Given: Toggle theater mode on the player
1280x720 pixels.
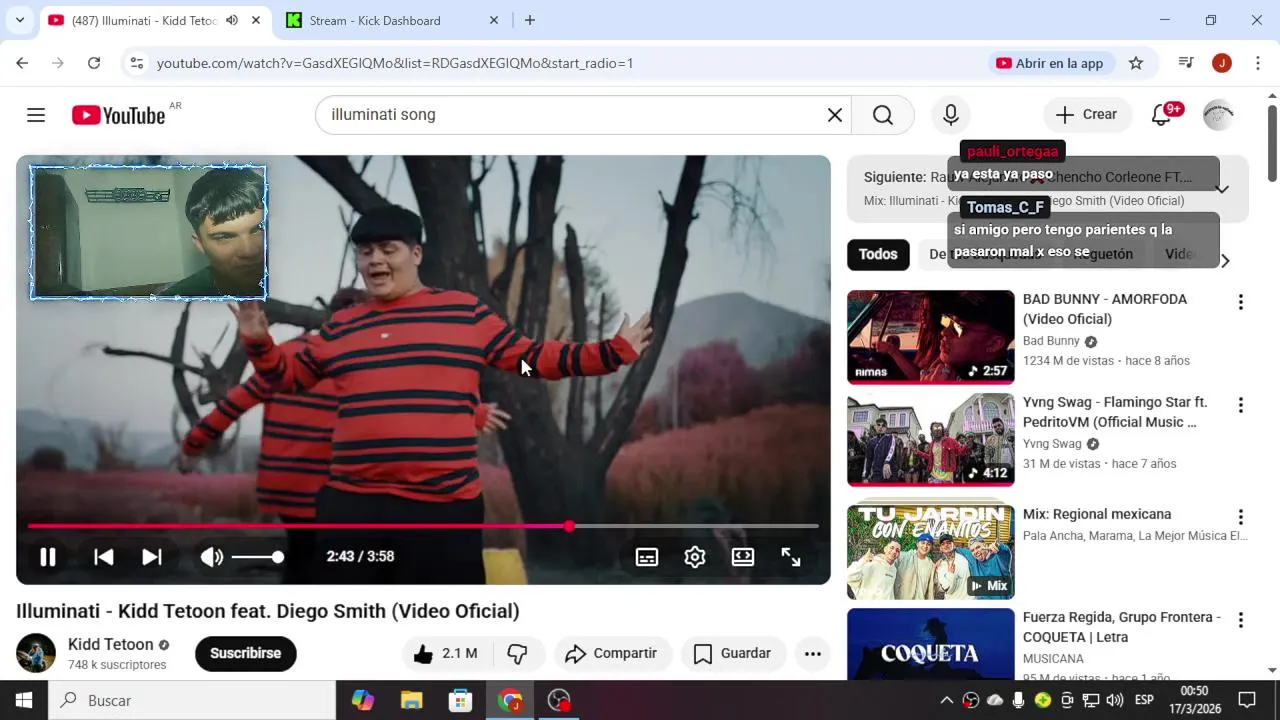Looking at the screenshot, I should point(743,557).
